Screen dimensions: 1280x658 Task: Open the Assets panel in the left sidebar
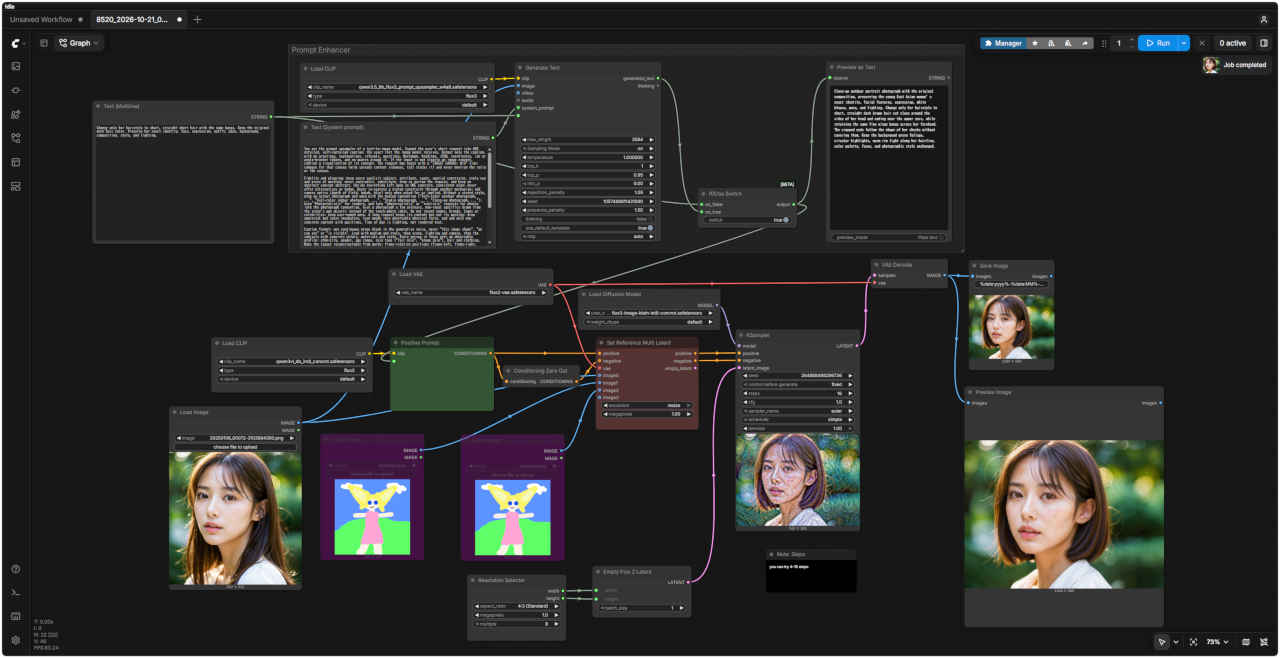[16, 66]
